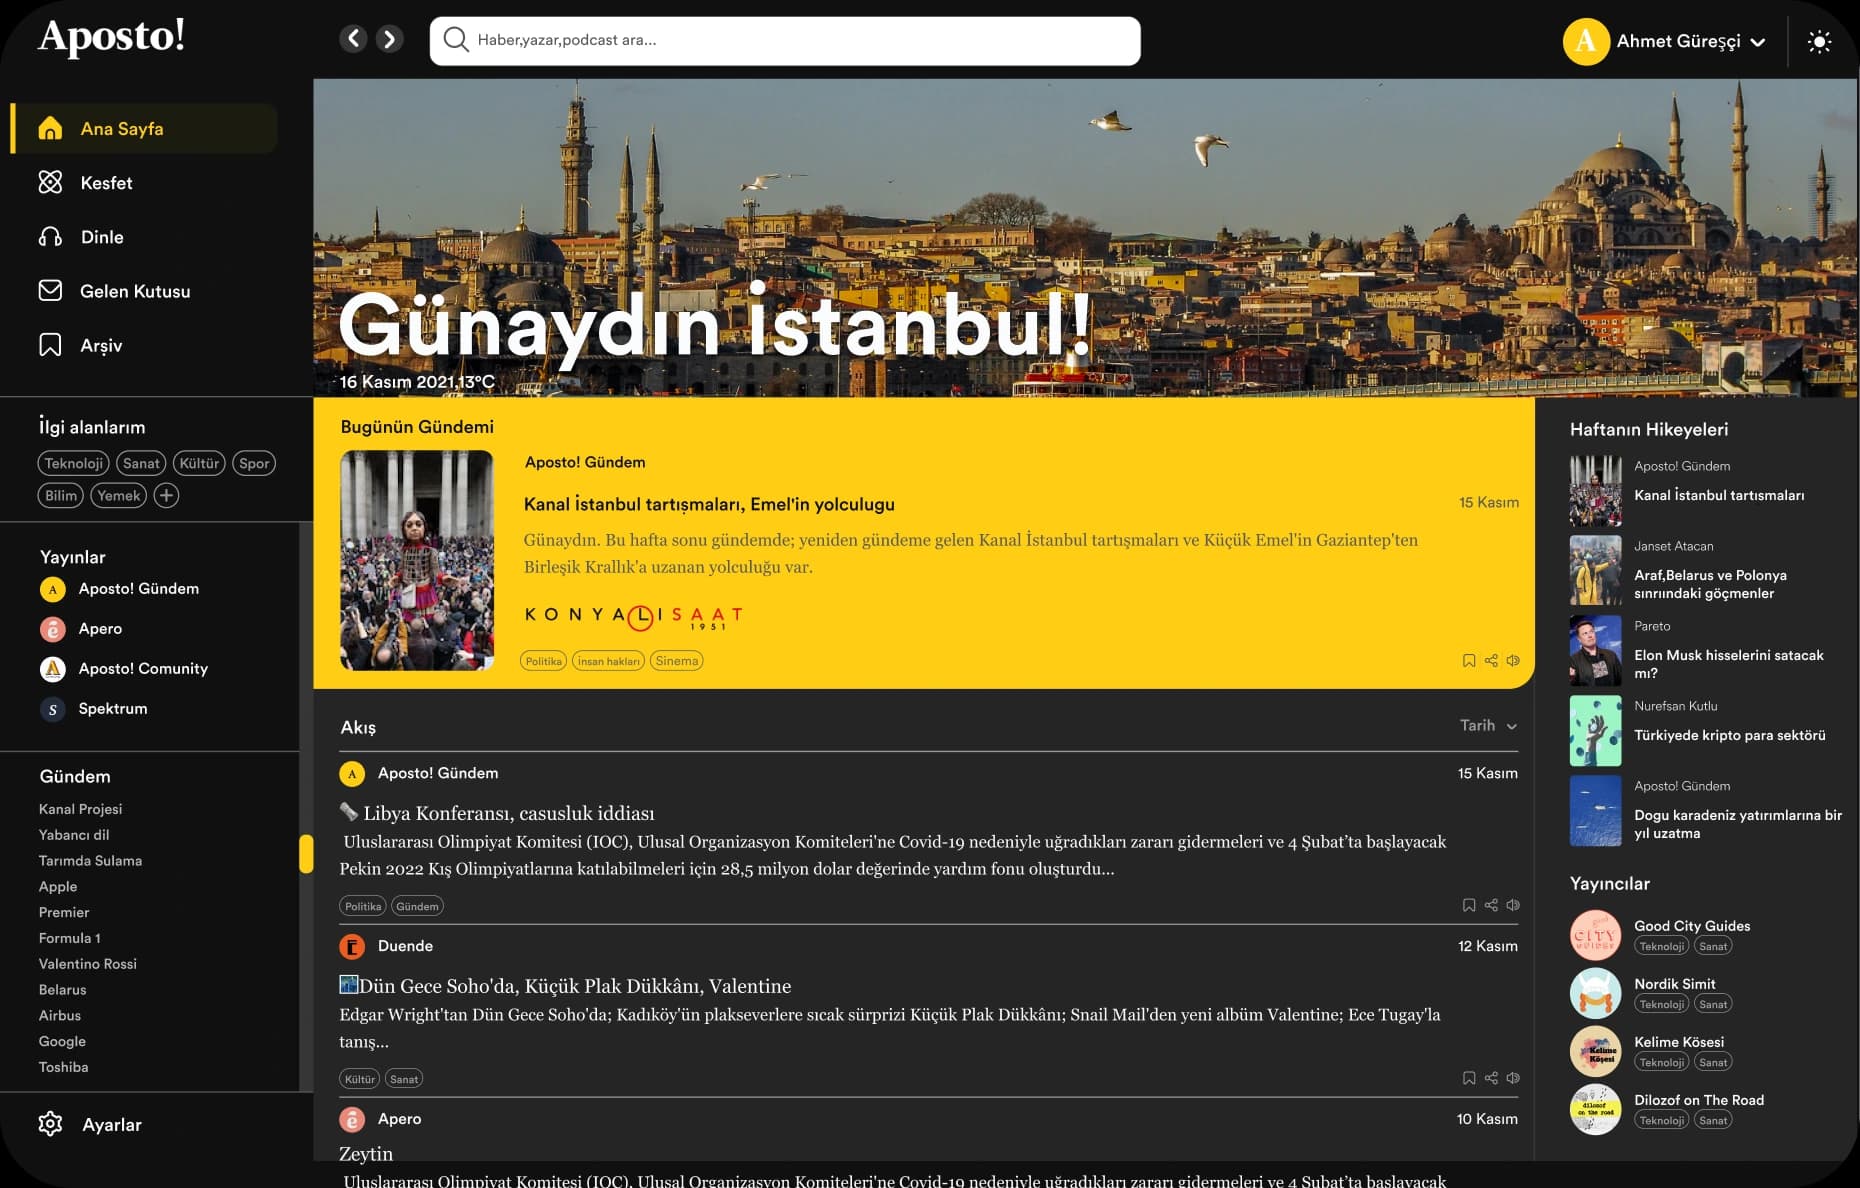Screen dimensions: 1860x1188
Task: Open the Apero publication in Yayınlar
Action: (81, 629)
